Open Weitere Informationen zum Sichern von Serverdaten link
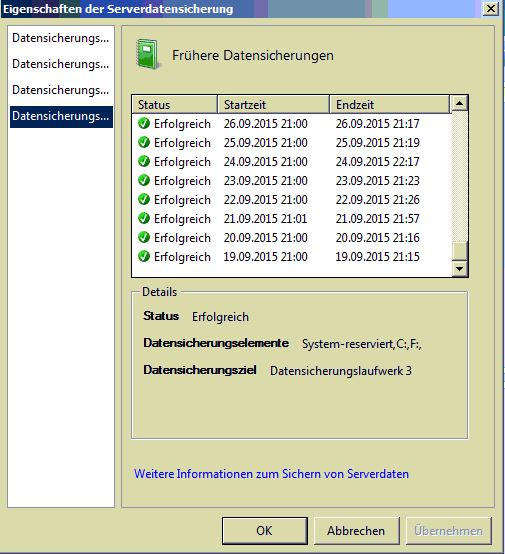Image resolution: width=505 pixels, height=554 pixels. coord(271,474)
